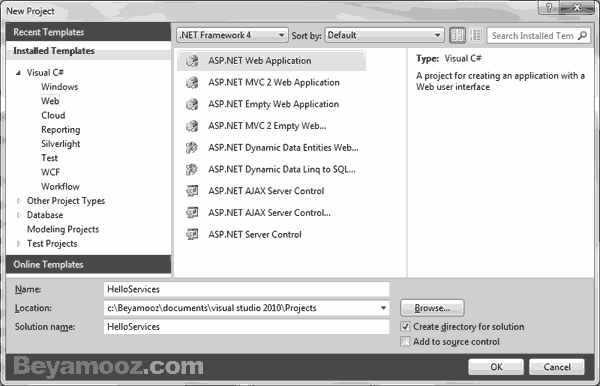Select the Workflow category
This screenshot has height=386, width=600.
click(60, 187)
